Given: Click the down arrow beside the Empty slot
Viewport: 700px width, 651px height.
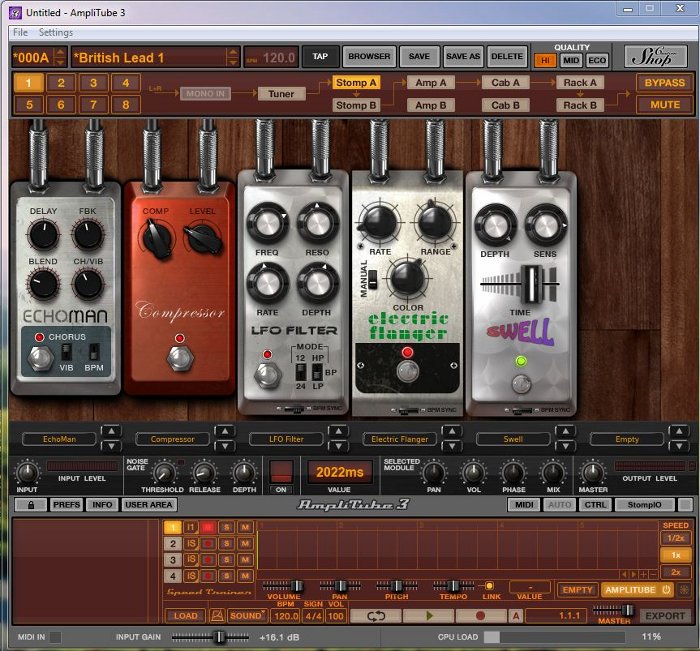Looking at the screenshot, I should tap(679, 446).
